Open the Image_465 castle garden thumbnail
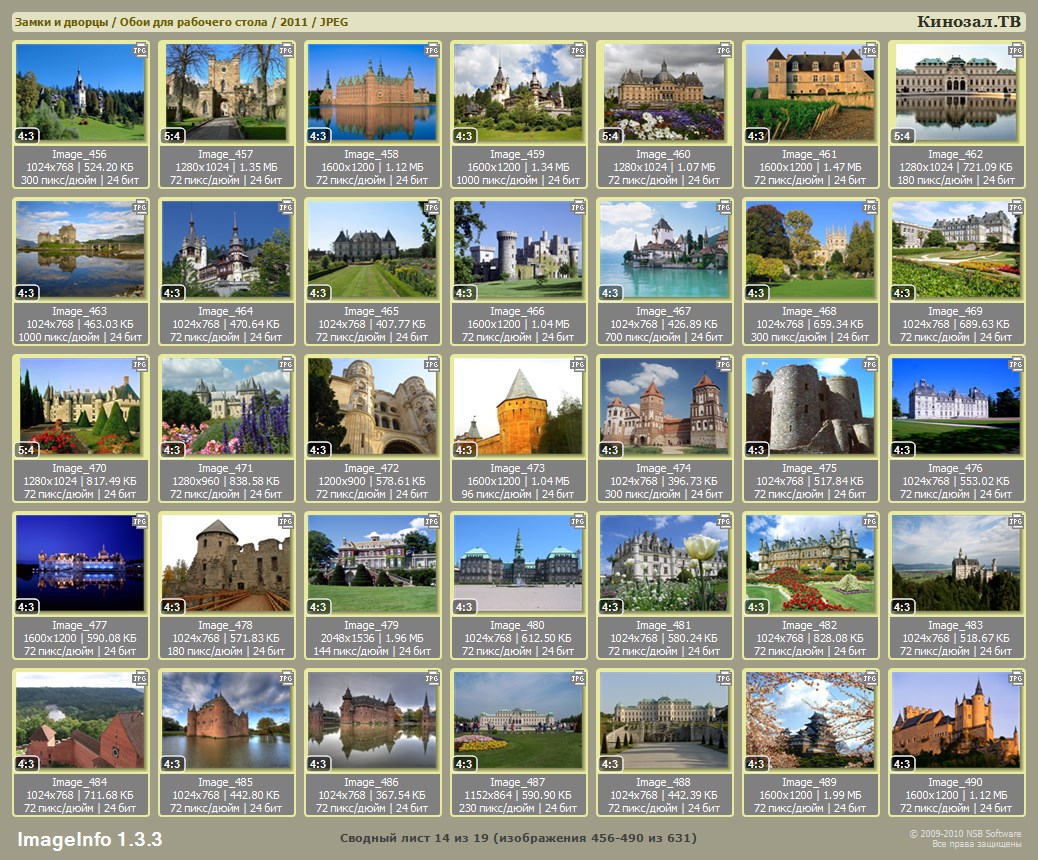Viewport: 1038px width, 860px height. pyautogui.click(x=372, y=250)
